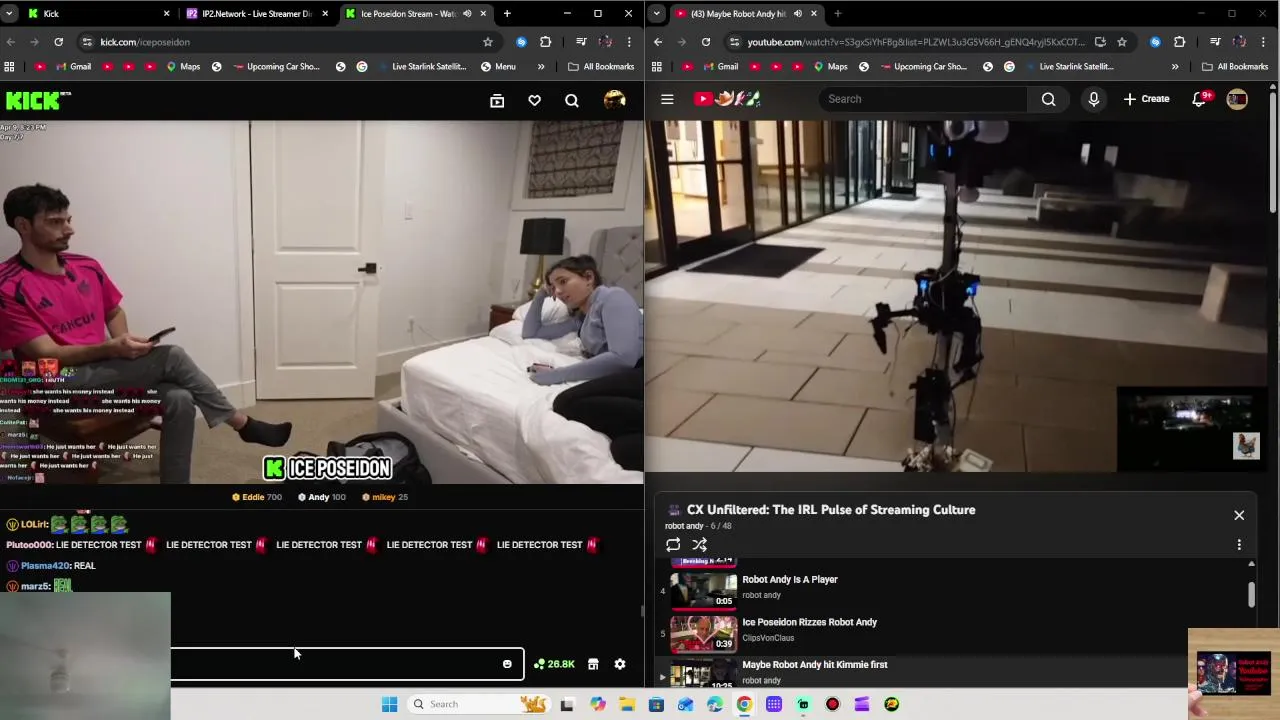1280x720 pixels.
Task: Open Google Chrome from the taskbar
Action: [x=744, y=704]
